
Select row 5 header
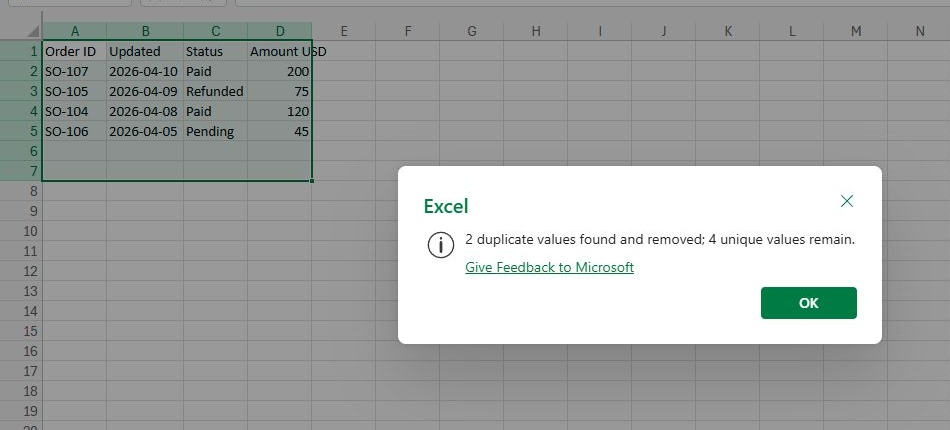pyautogui.click(x=21, y=131)
